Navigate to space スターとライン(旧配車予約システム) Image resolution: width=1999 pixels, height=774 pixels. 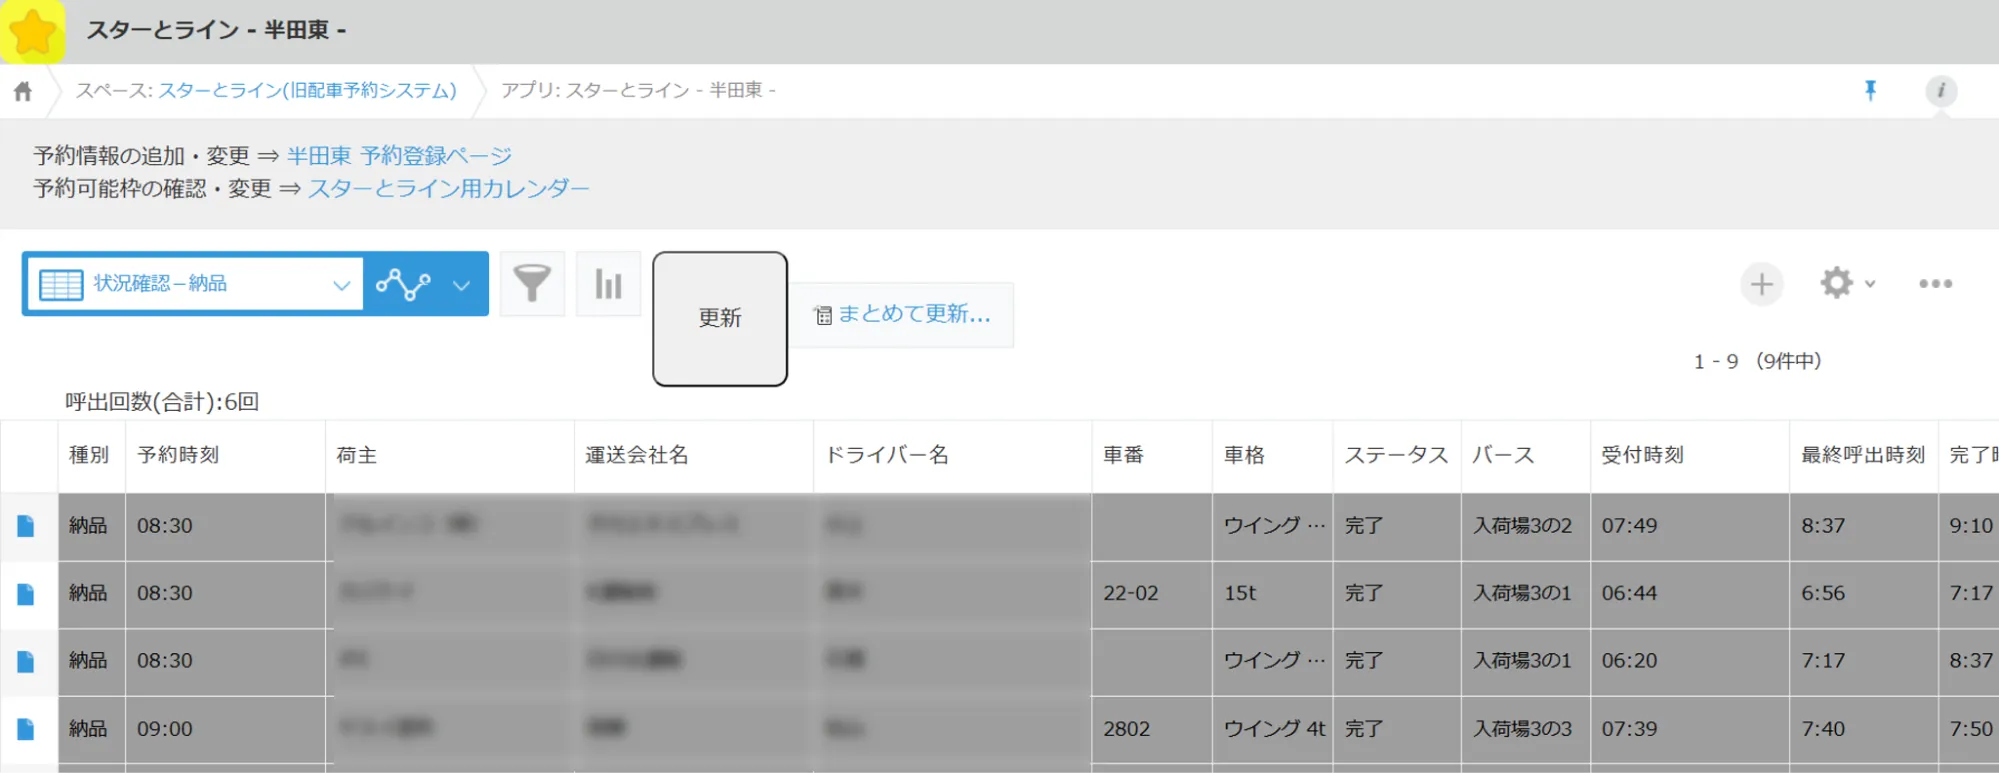307,91
